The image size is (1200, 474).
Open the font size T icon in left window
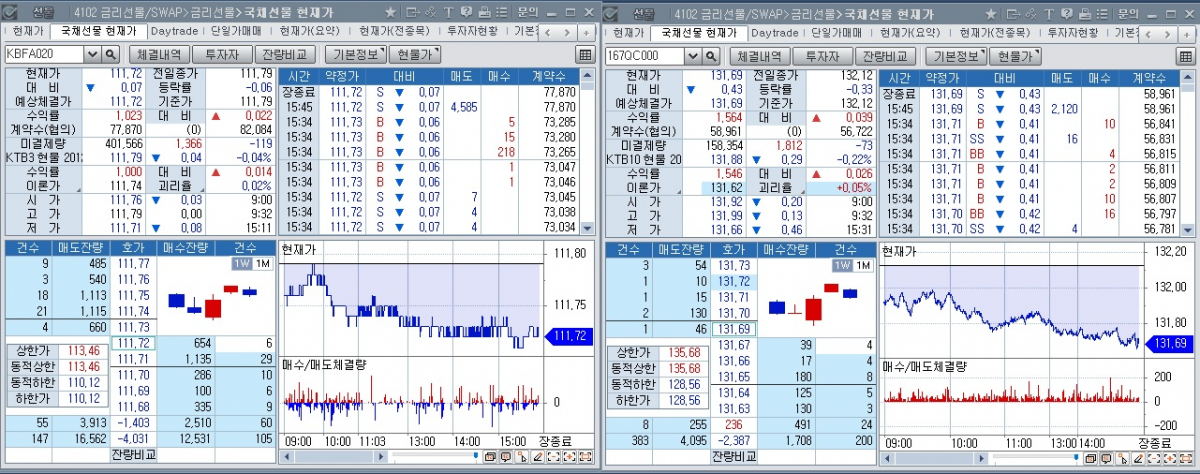click(x=448, y=12)
